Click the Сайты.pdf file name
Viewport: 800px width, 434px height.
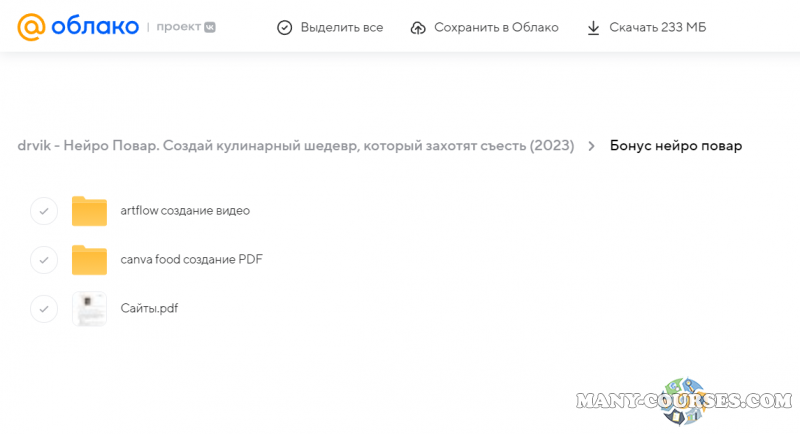tap(149, 308)
